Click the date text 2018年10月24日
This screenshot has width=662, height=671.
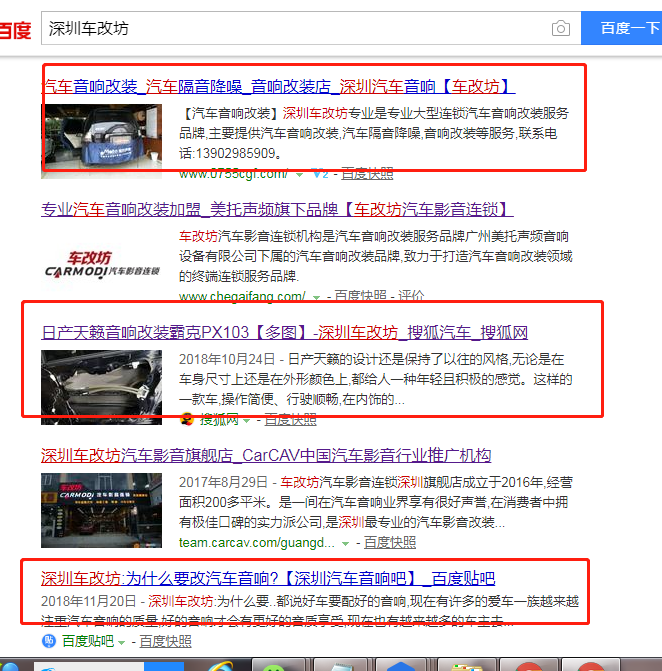click(227, 359)
